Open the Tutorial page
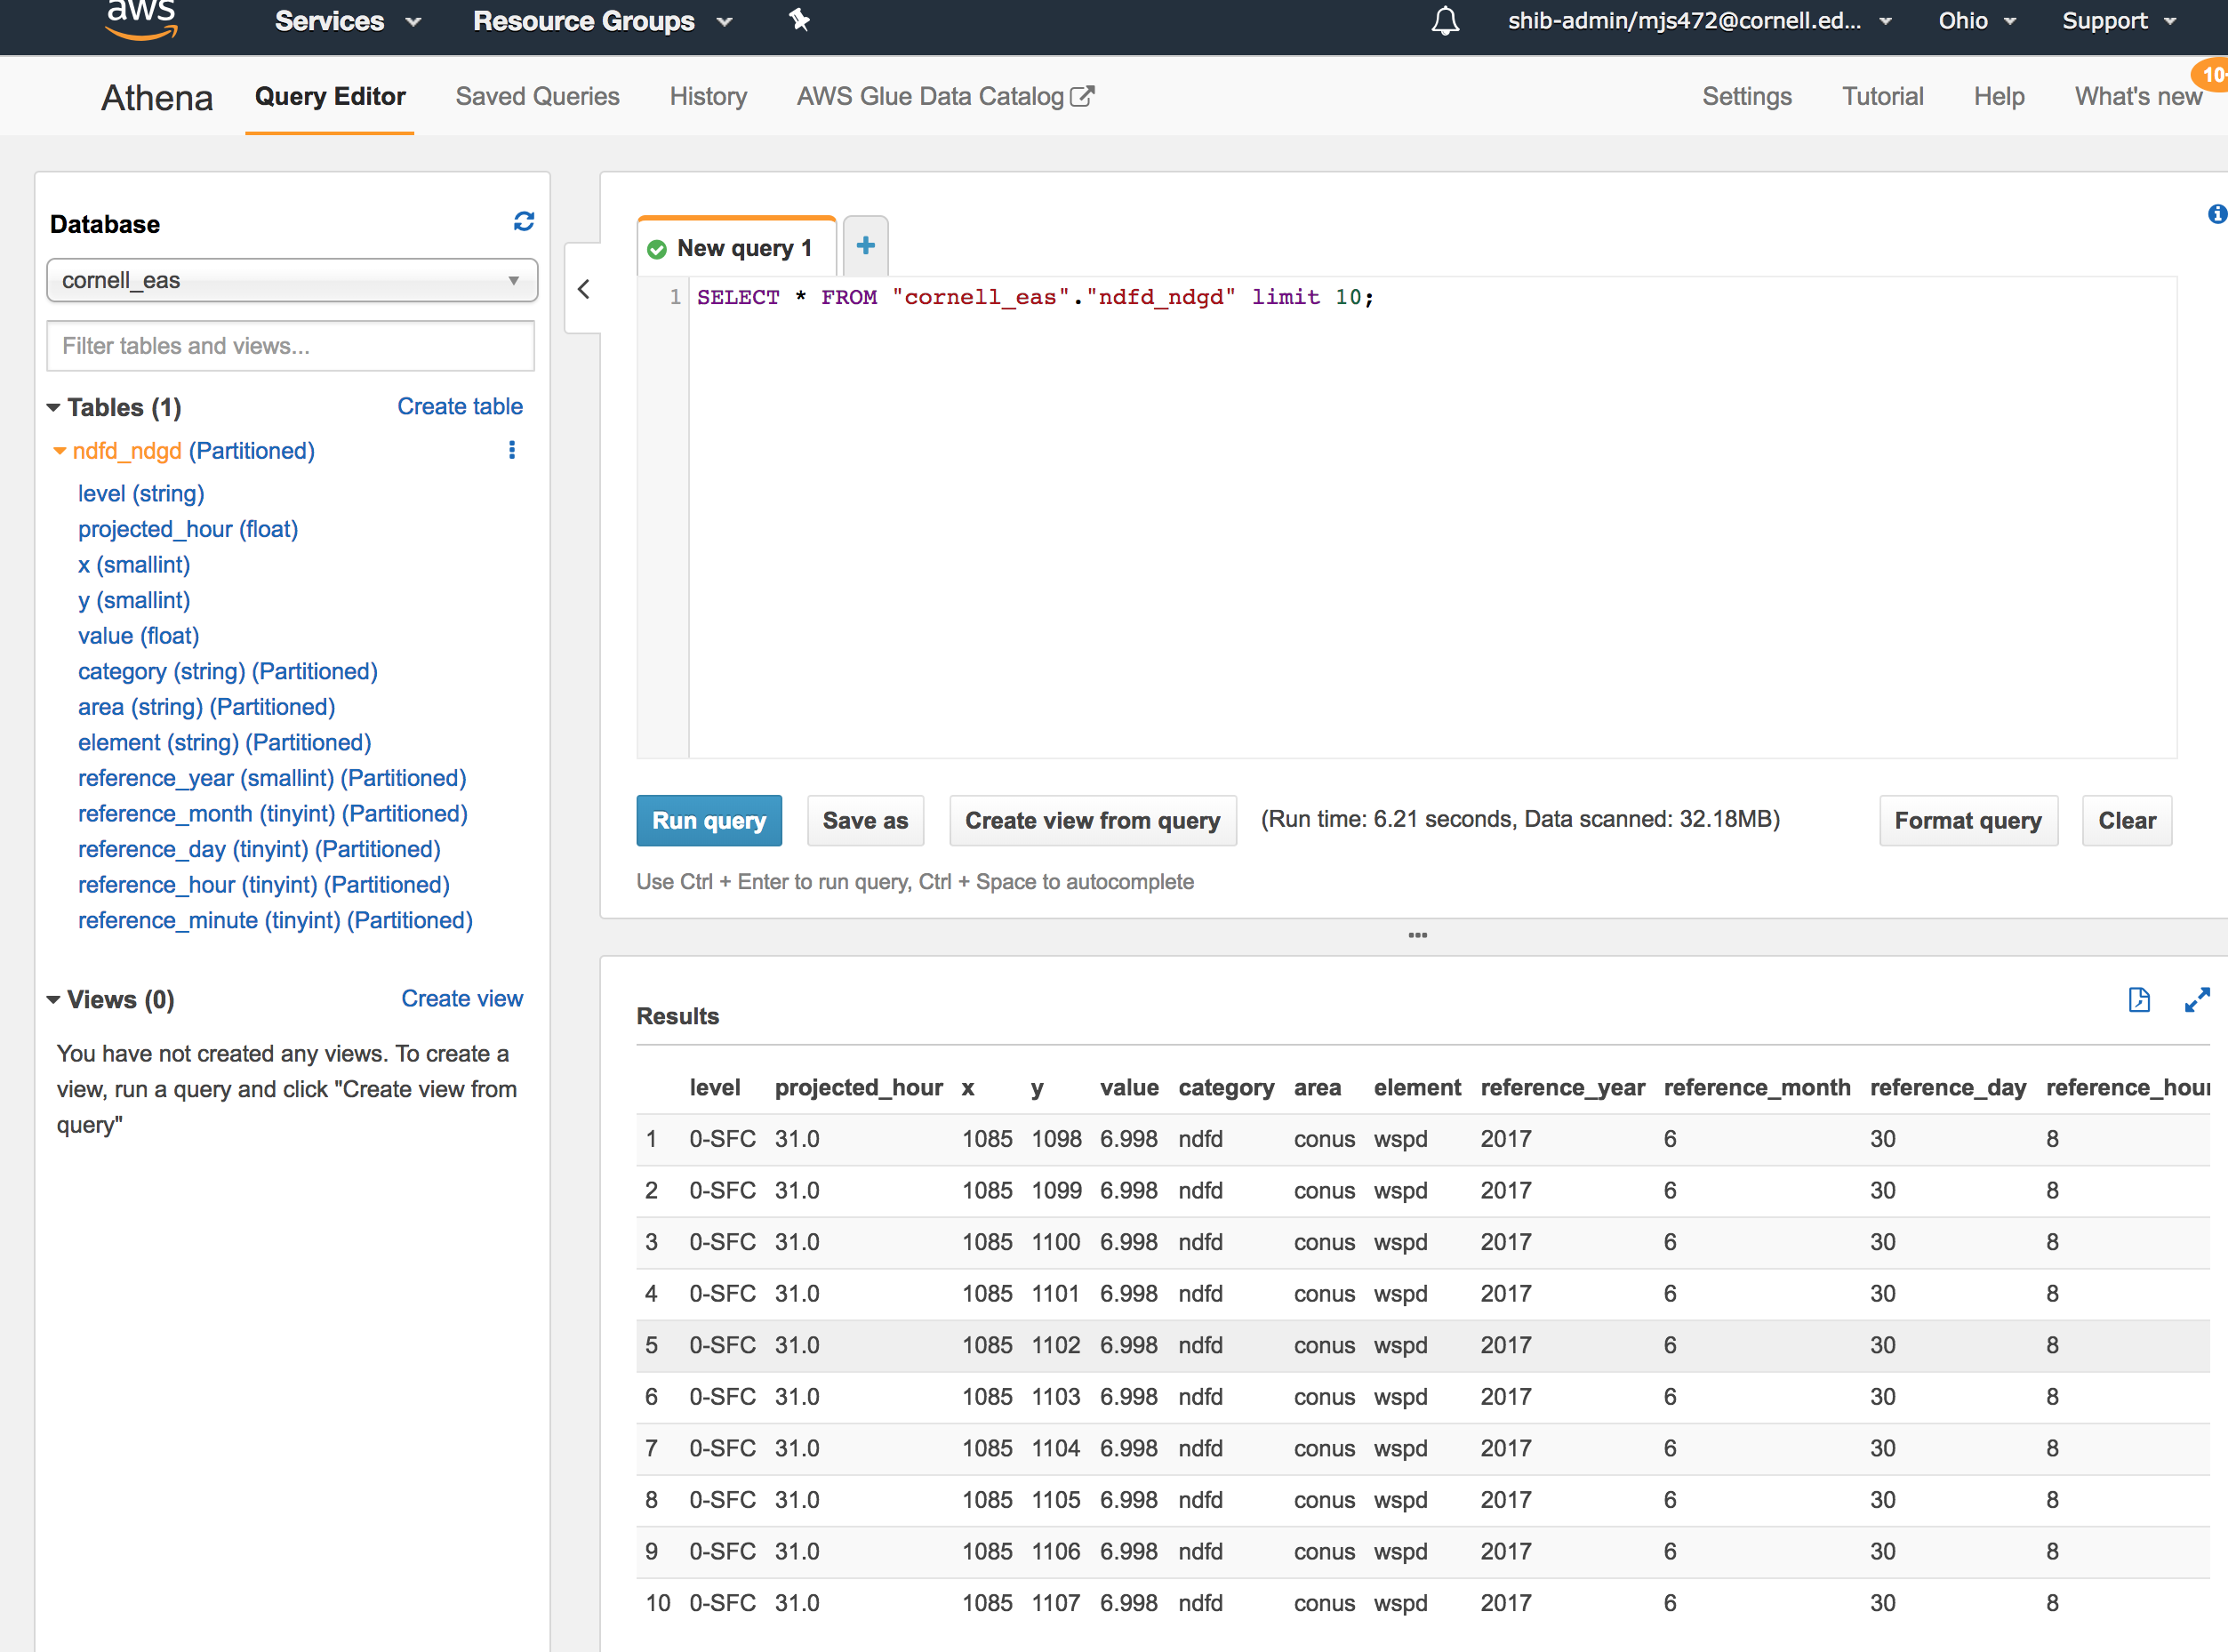 coord(1882,97)
